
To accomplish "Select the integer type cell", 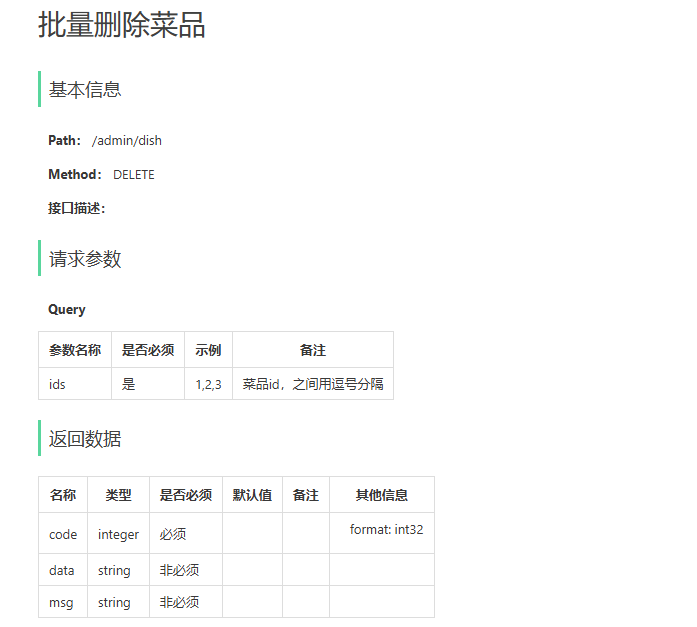I will (118, 535).
